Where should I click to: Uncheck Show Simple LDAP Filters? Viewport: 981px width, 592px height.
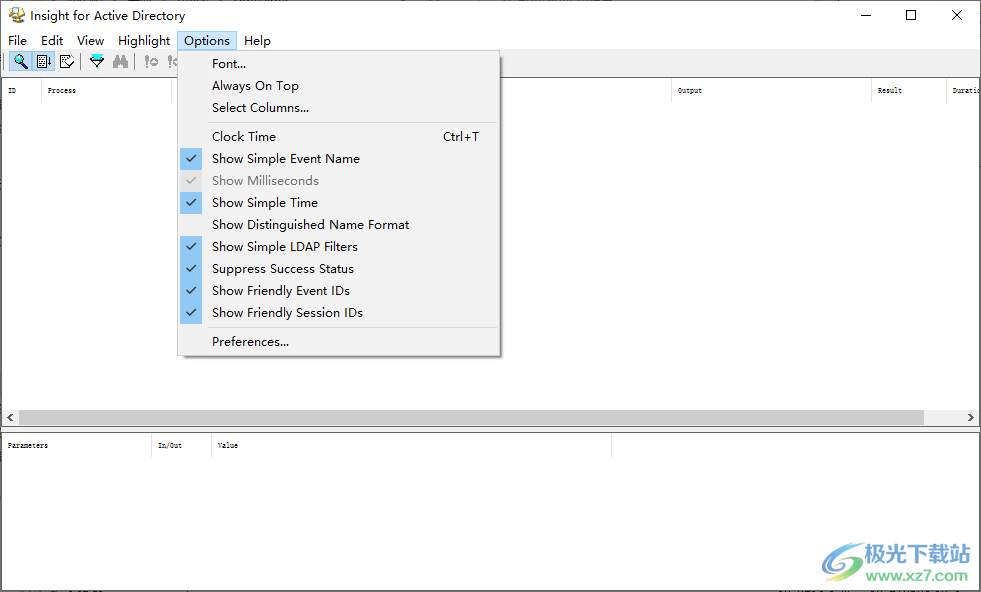(x=339, y=247)
